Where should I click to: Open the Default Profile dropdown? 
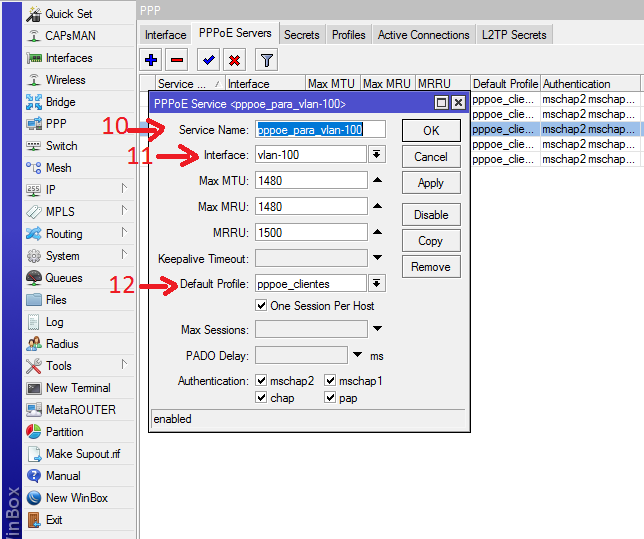pos(377,283)
